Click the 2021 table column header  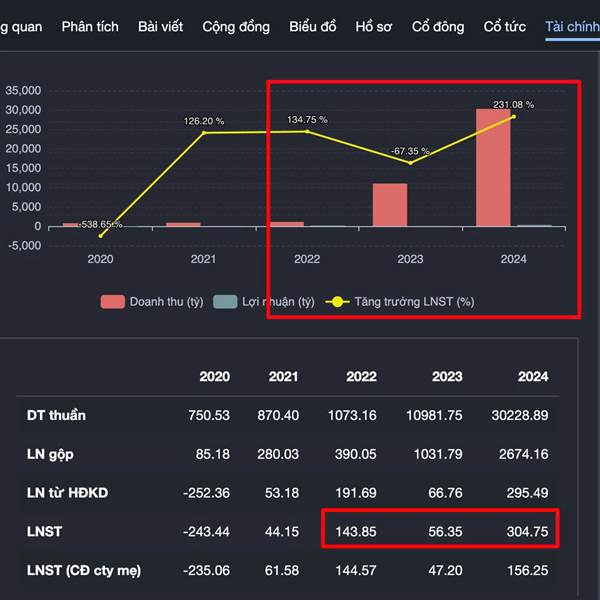point(283,377)
